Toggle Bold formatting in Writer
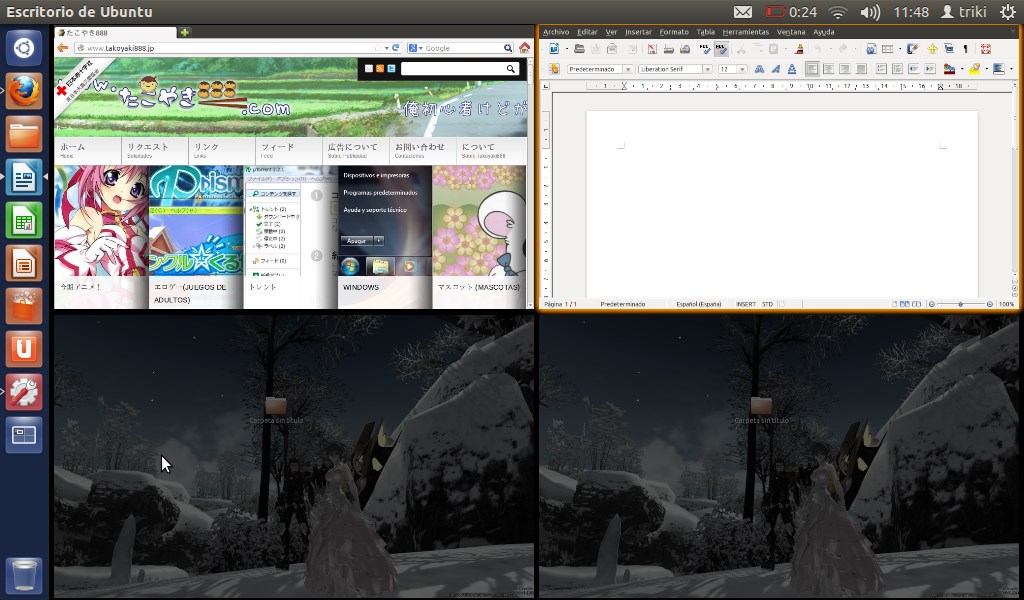Image resolution: width=1024 pixels, height=600 pixels. tap(760, 69)
